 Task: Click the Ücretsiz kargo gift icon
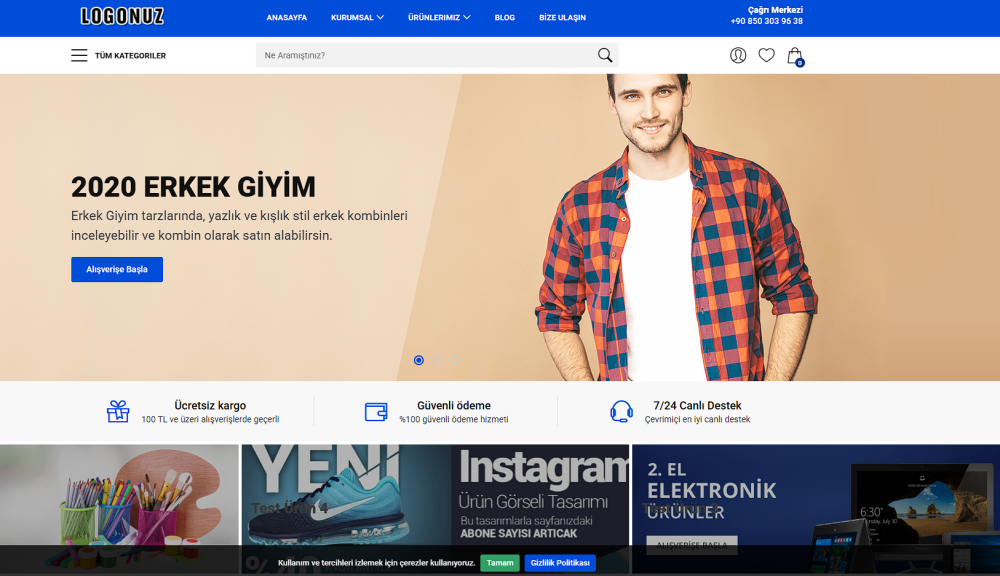point(118,411)
